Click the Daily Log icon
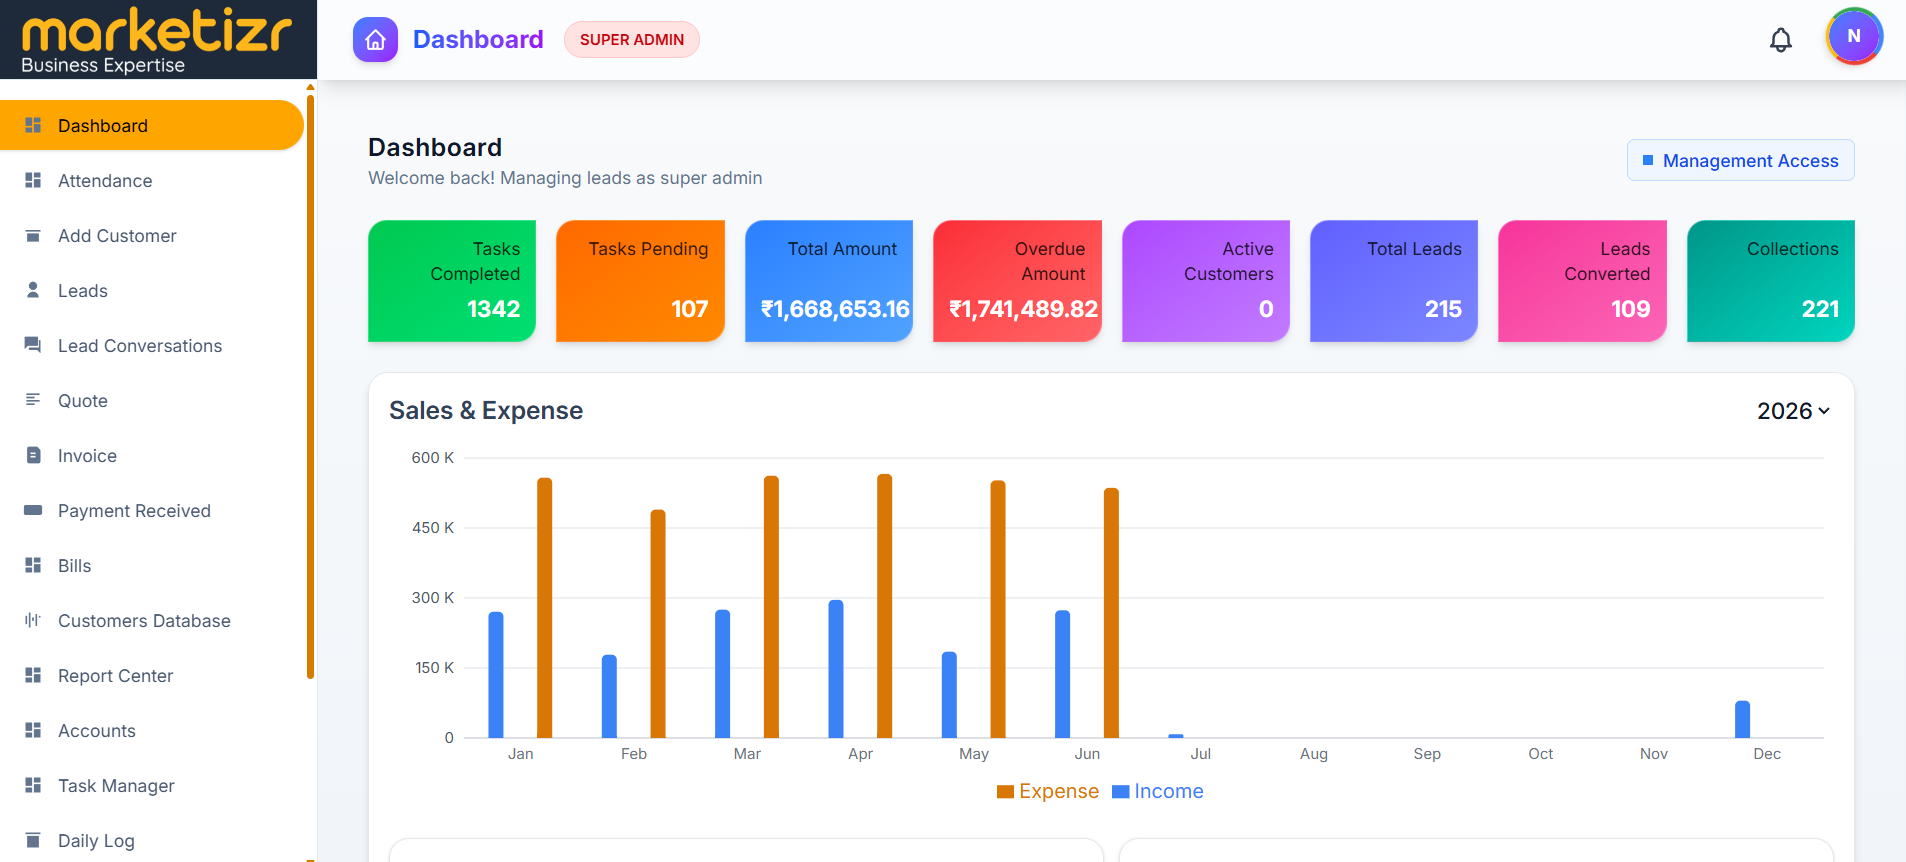This screenshot has width=1906, height=862. [x=33, y=840]
